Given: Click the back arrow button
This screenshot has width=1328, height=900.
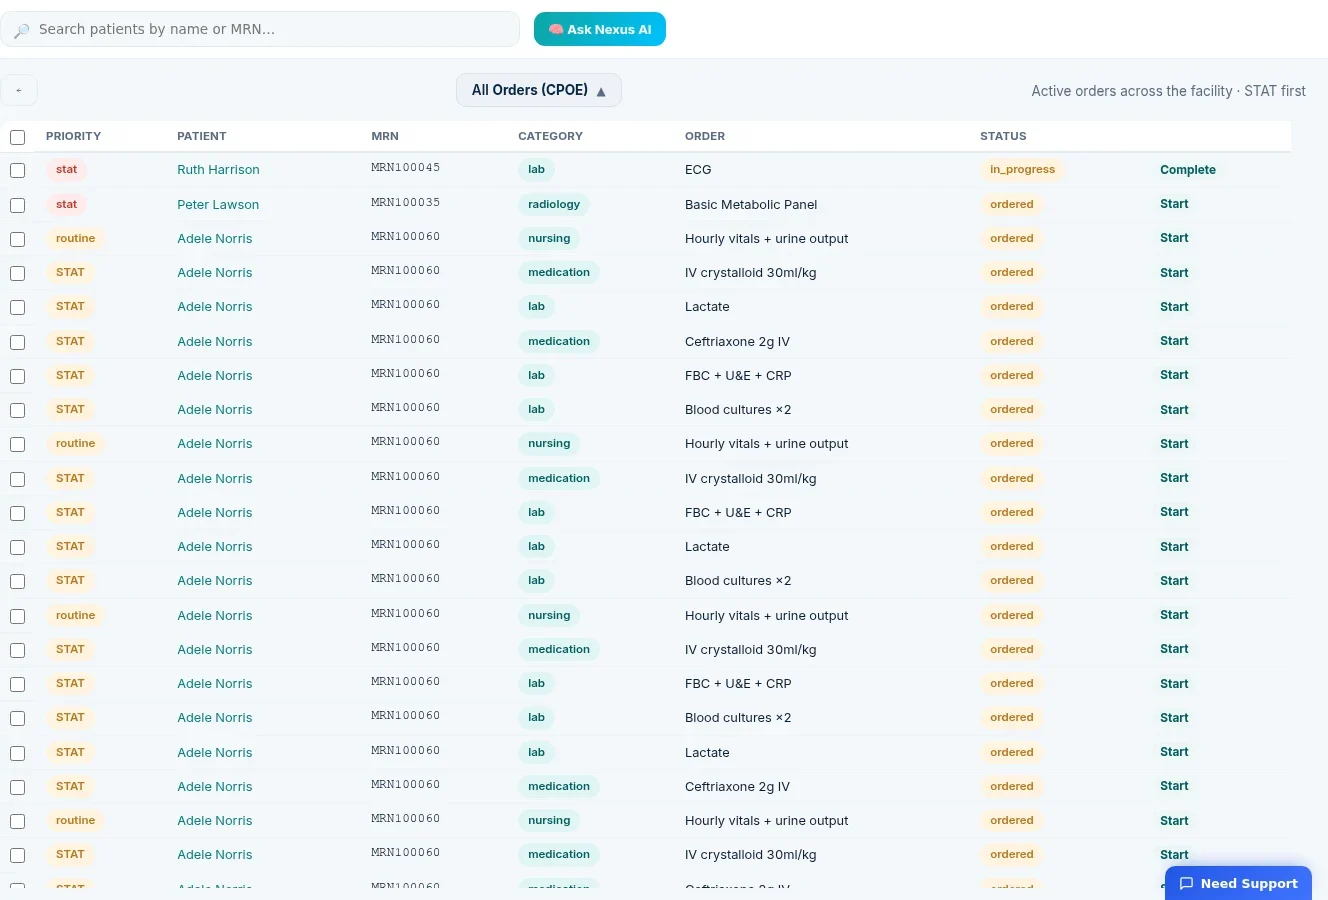Looking at the screenshot, I should [x=19, y=90].
